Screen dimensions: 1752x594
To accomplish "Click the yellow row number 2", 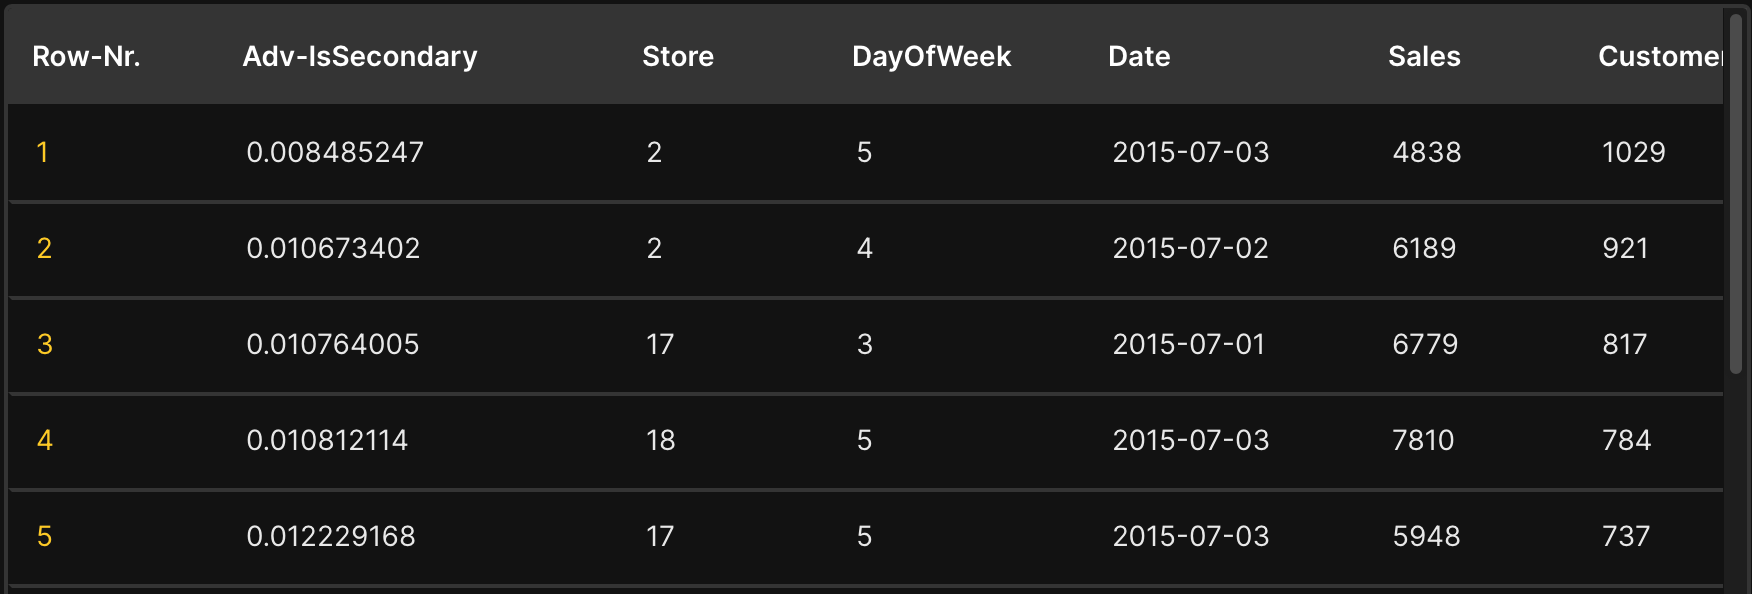I will tap(44, 248).
